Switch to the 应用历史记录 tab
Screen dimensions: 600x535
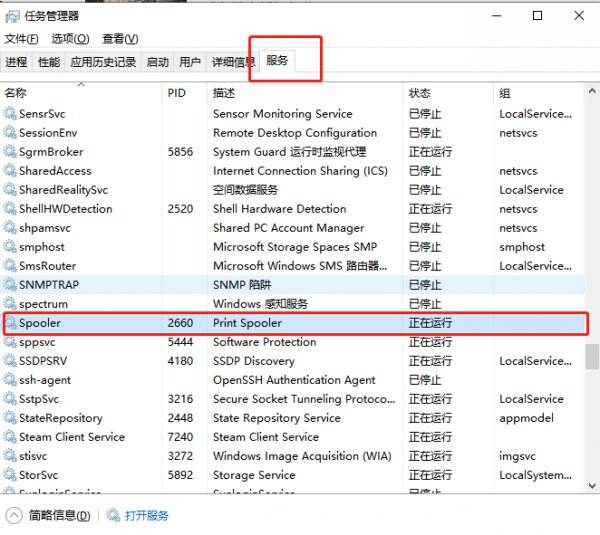pyautogui.click(x=103, y=62)
